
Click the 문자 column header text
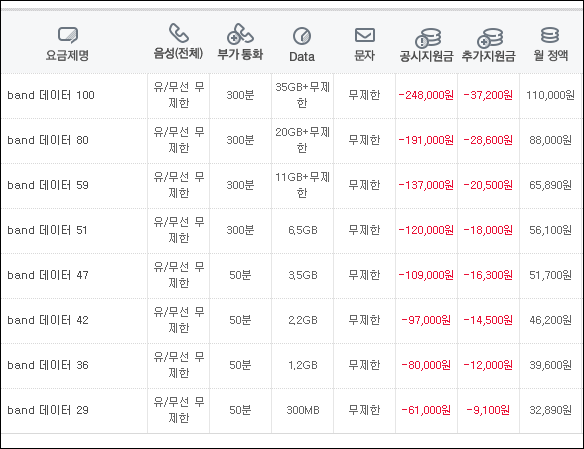tap(365, 55)
